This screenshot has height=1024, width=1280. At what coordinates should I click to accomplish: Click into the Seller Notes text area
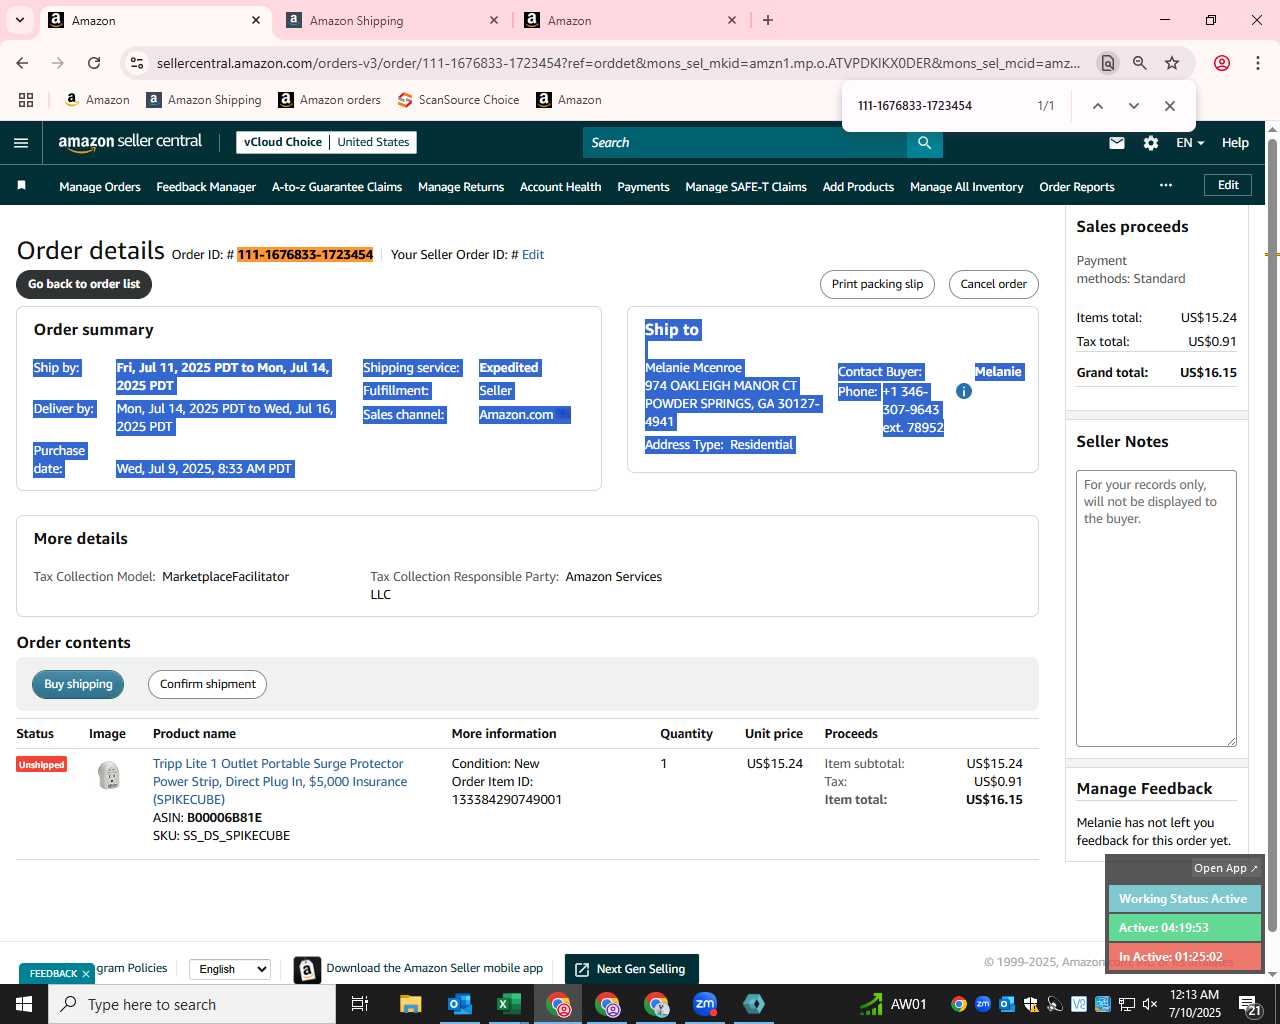point(1156,608)
